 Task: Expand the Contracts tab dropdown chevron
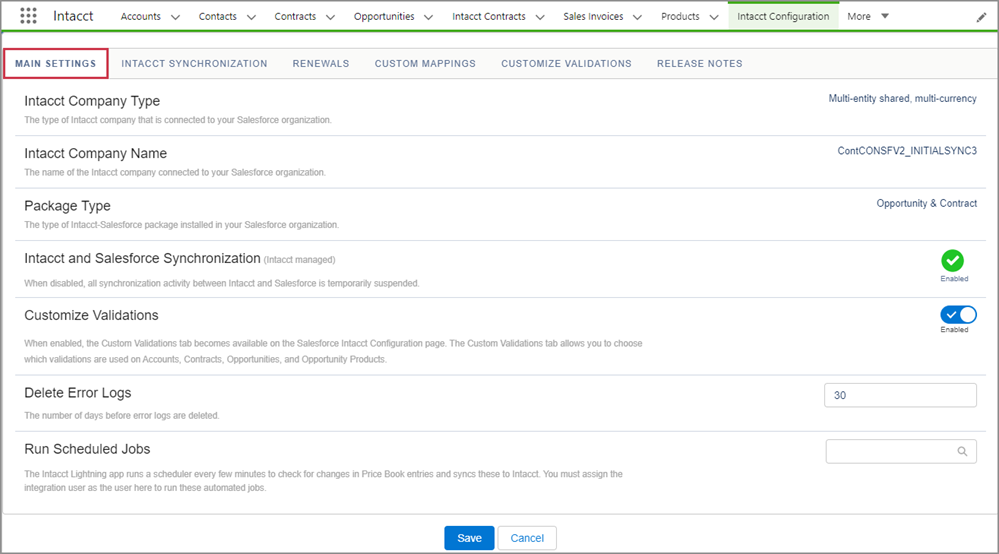click(x=330, y=17)
